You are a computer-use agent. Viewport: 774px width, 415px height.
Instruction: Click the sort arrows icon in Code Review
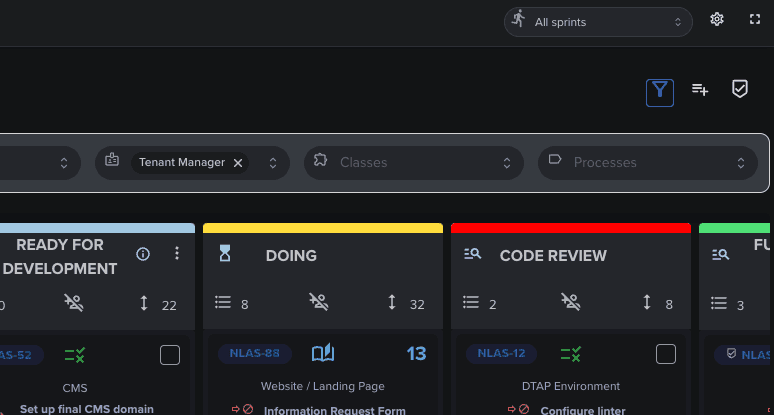(647, 302)
